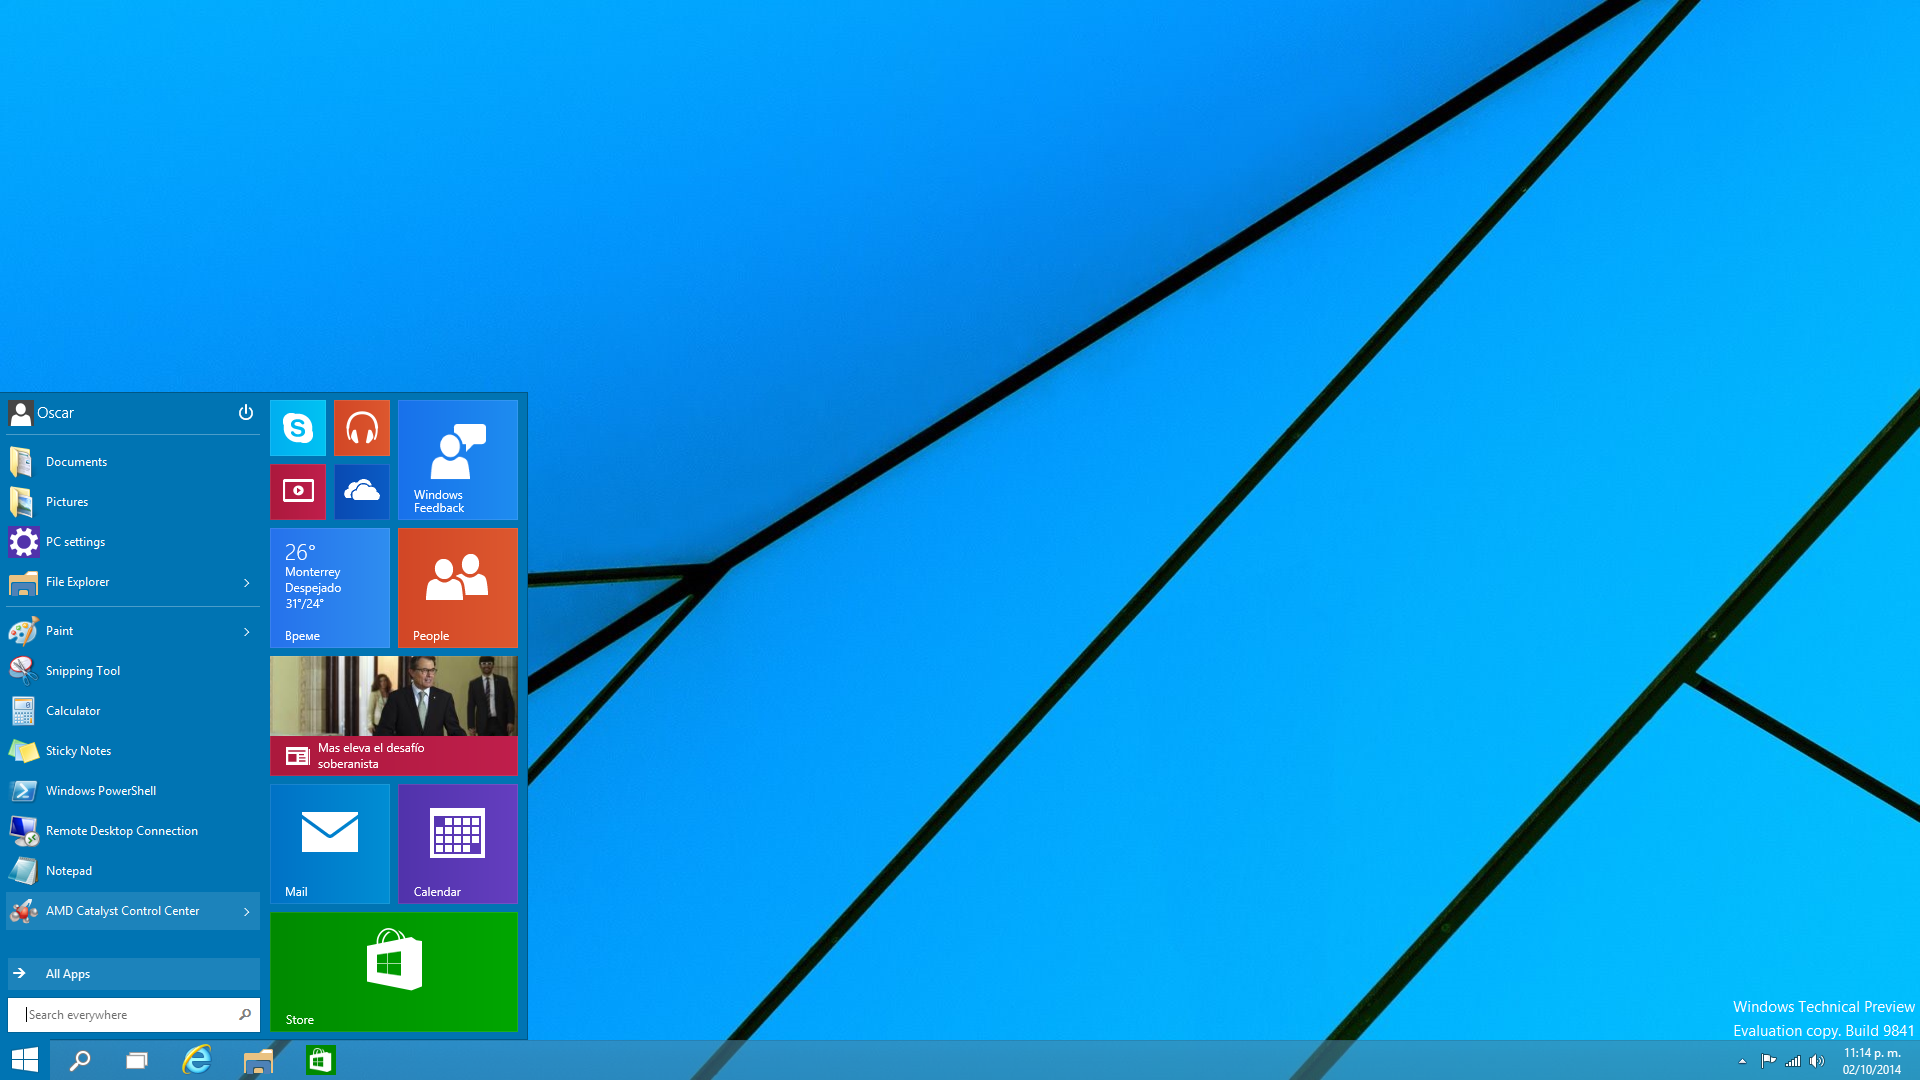Viewport: 1920px width, 1080px height.
Task: Expand the Paint jump list arrow
Action: point(246,631)
